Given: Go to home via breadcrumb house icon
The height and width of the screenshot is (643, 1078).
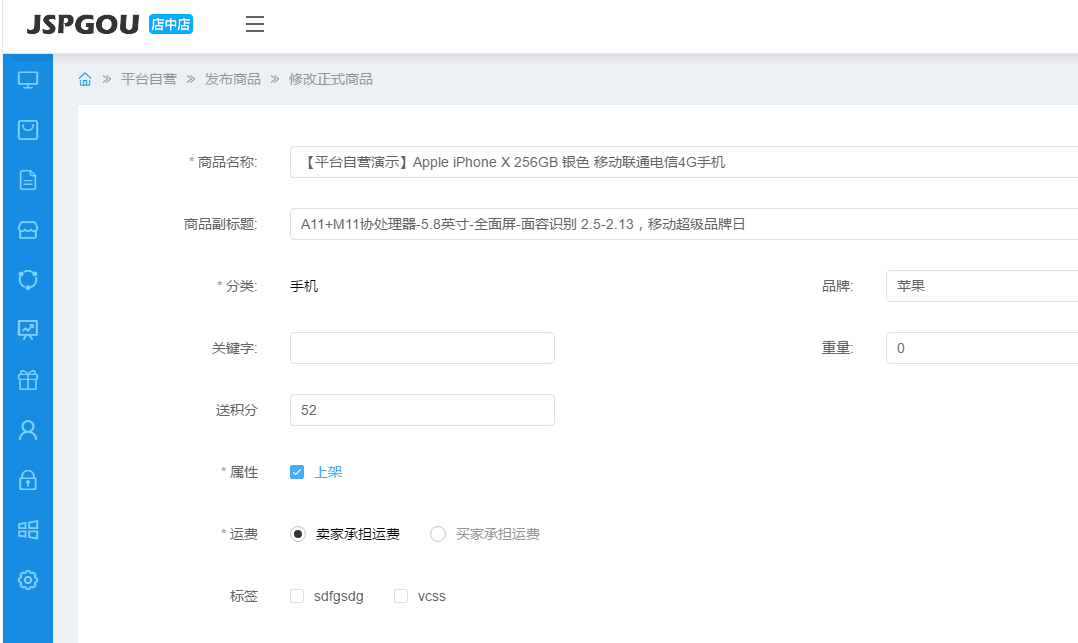Looking at the screenshot, I should point(85,79).
